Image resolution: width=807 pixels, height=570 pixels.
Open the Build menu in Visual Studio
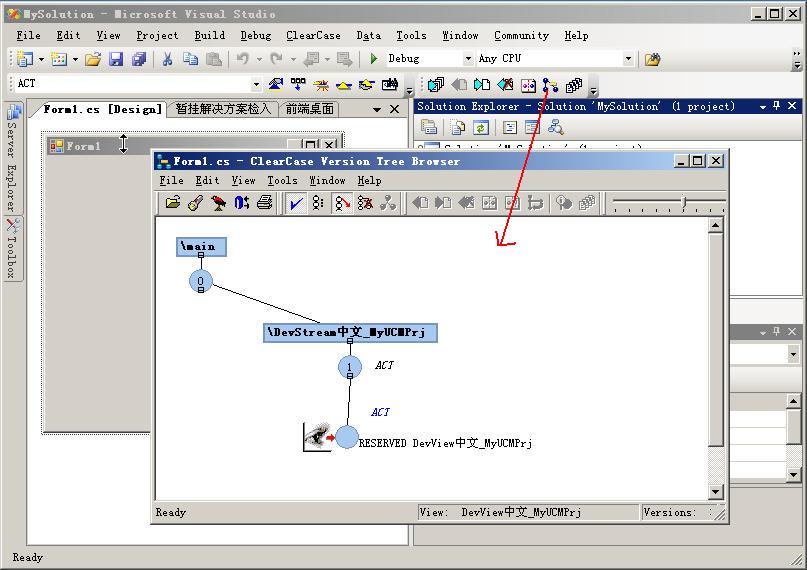point(209,35)
